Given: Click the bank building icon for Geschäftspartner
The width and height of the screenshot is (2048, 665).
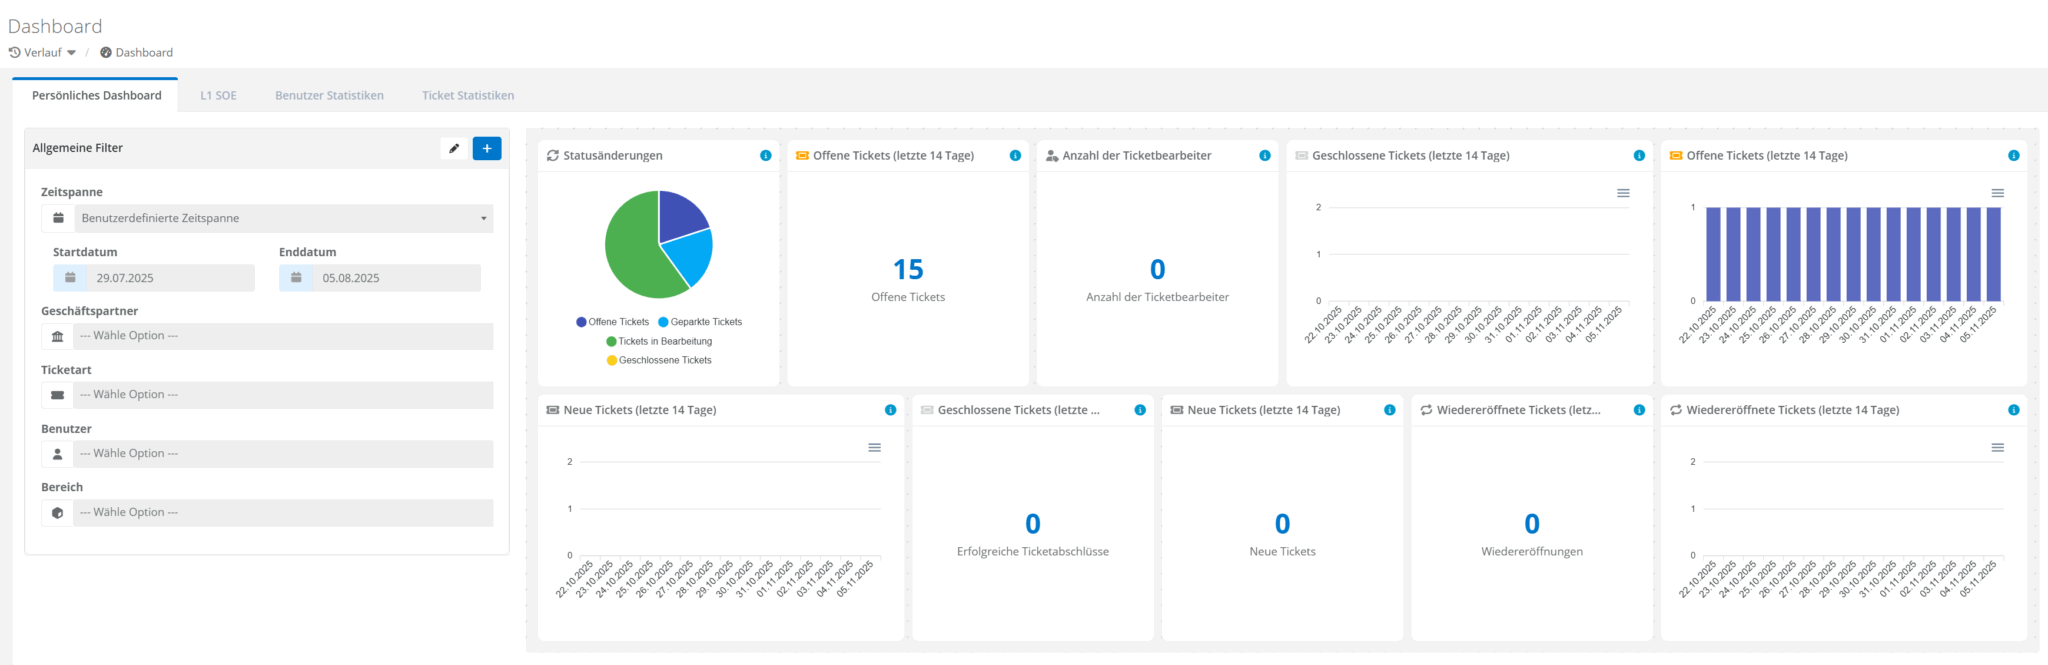Looking at the screenshot, I should point(58,336).
